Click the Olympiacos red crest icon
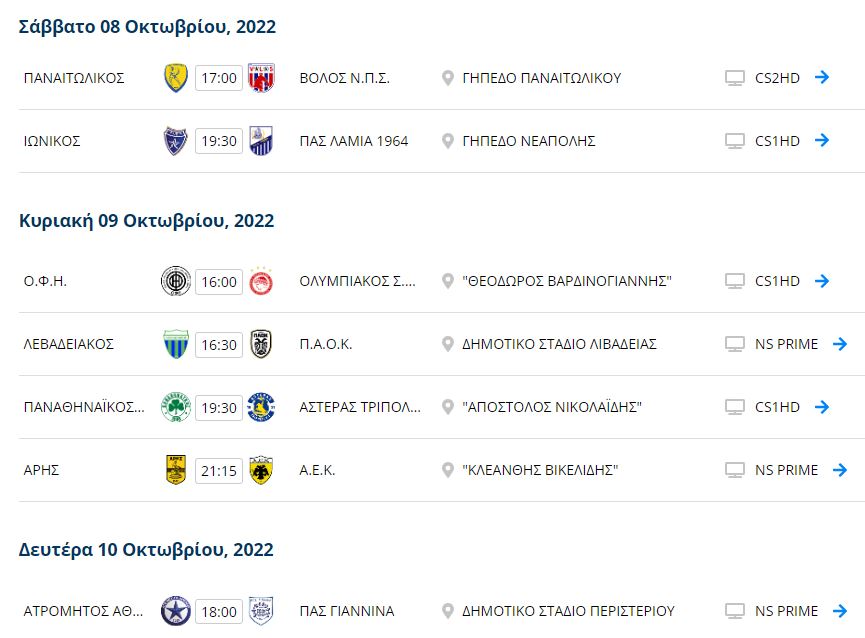This screenshot has width=865, height=638. pyautogui.click(x=261, y=282)
